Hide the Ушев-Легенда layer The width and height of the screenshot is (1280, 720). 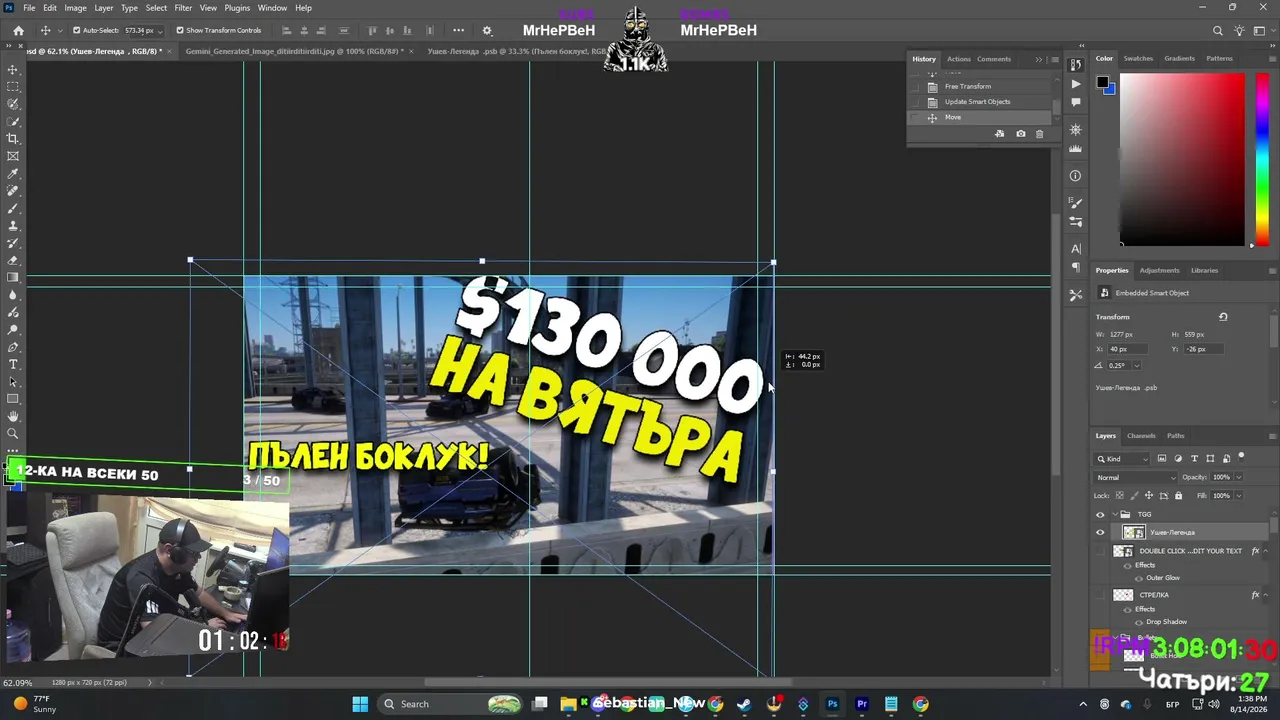(1100, 533)
